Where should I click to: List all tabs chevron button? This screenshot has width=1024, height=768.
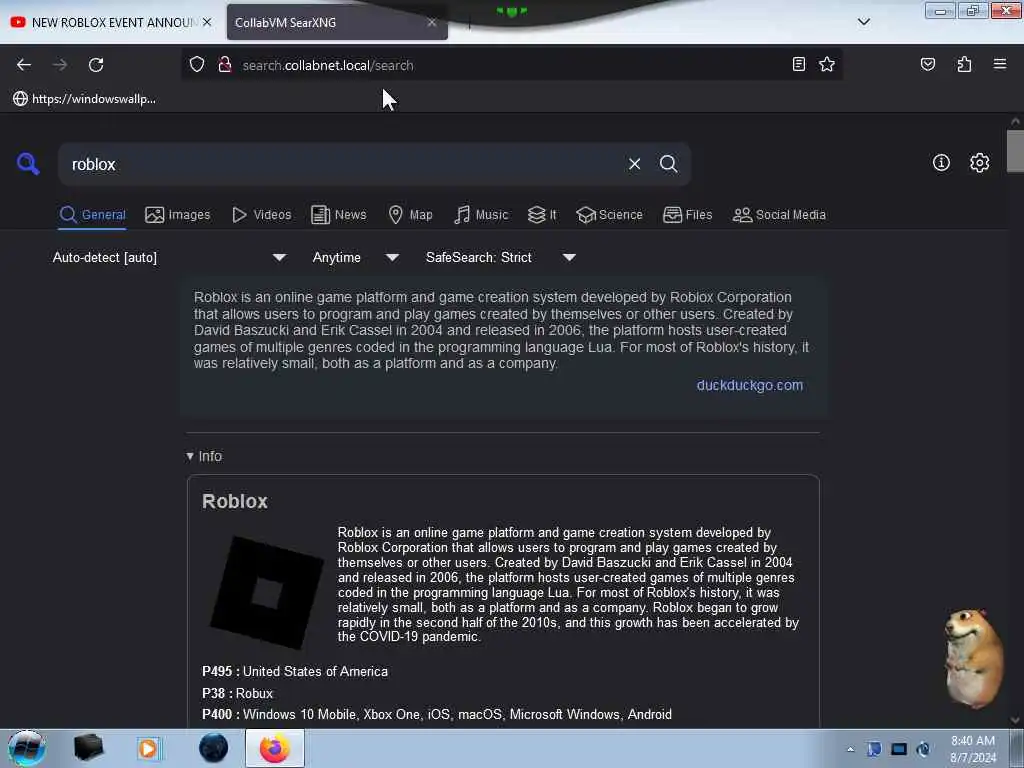[863, 22]
